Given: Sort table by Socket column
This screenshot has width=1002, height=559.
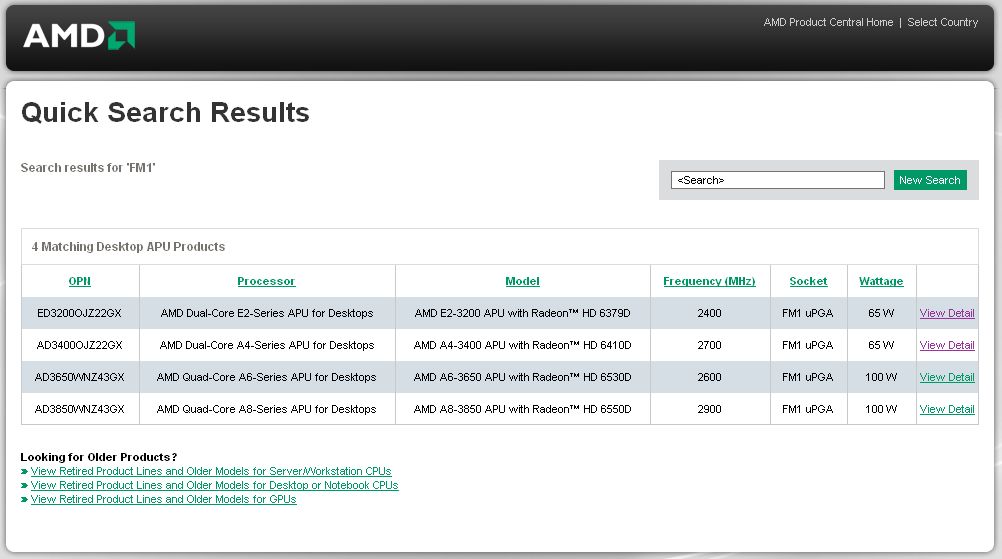Looking at the screenshot, I should coord(808,281).
